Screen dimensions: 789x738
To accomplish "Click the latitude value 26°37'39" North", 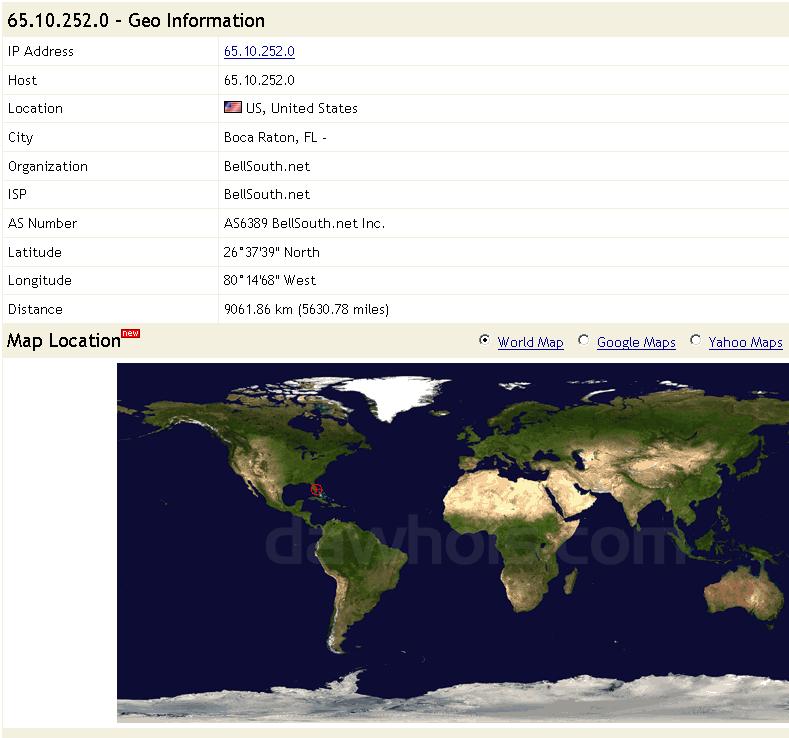I will pyautogui.click(x=271, y=252).
